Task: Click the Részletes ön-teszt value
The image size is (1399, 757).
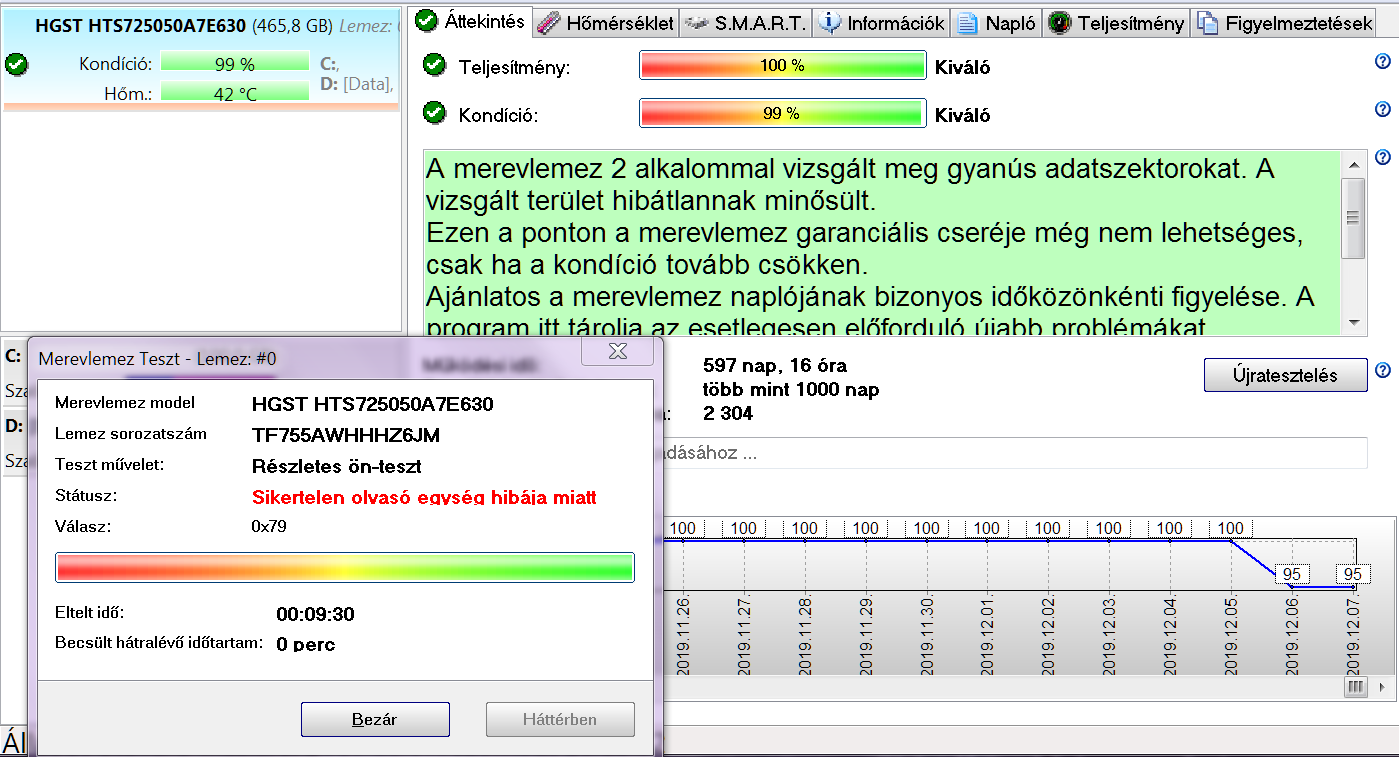Action: (336, 466)
